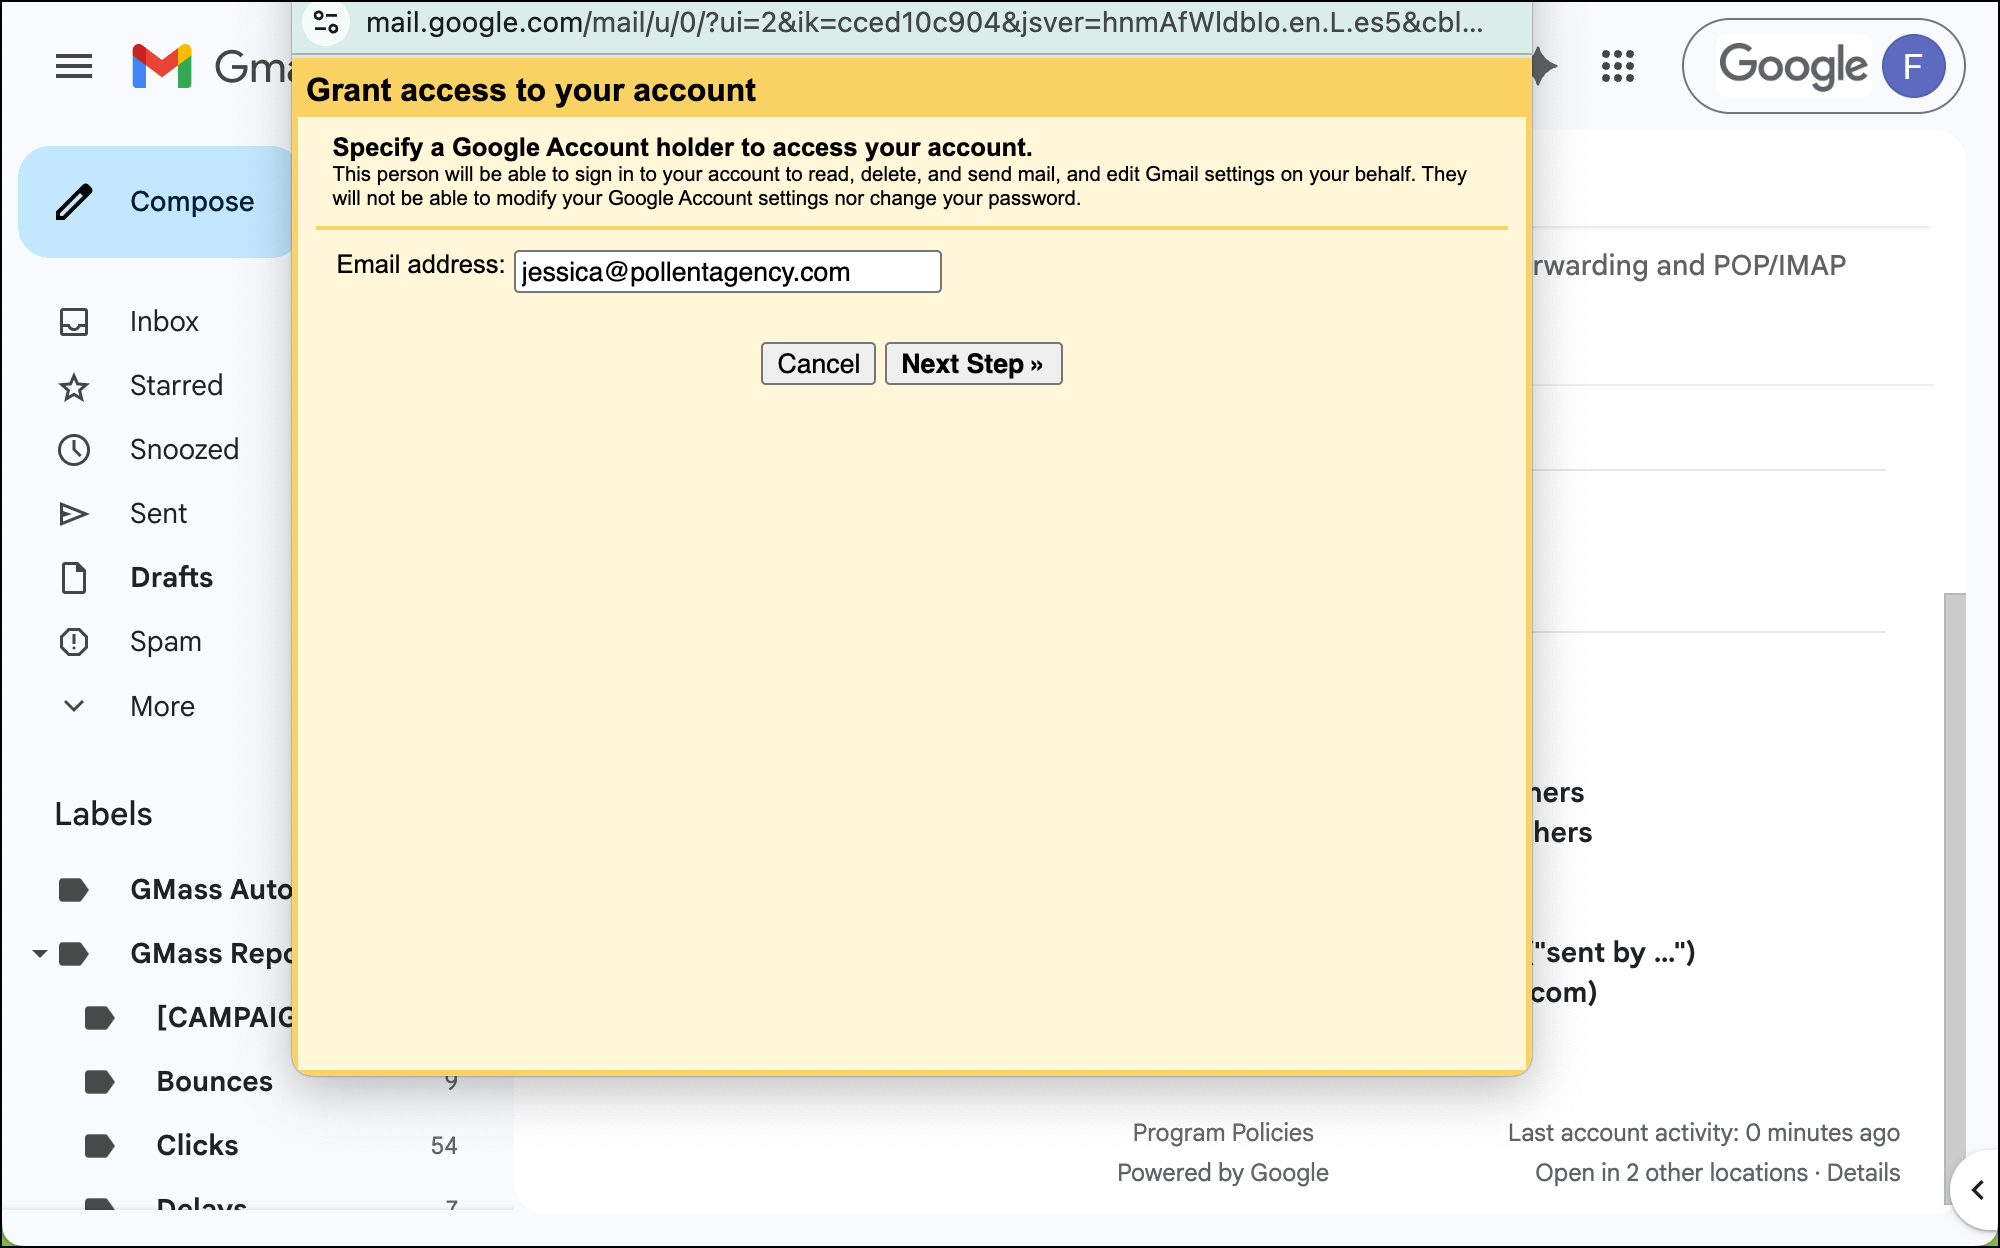
Task: Open Starred messages star icon
Action: [x=74, y=386]
